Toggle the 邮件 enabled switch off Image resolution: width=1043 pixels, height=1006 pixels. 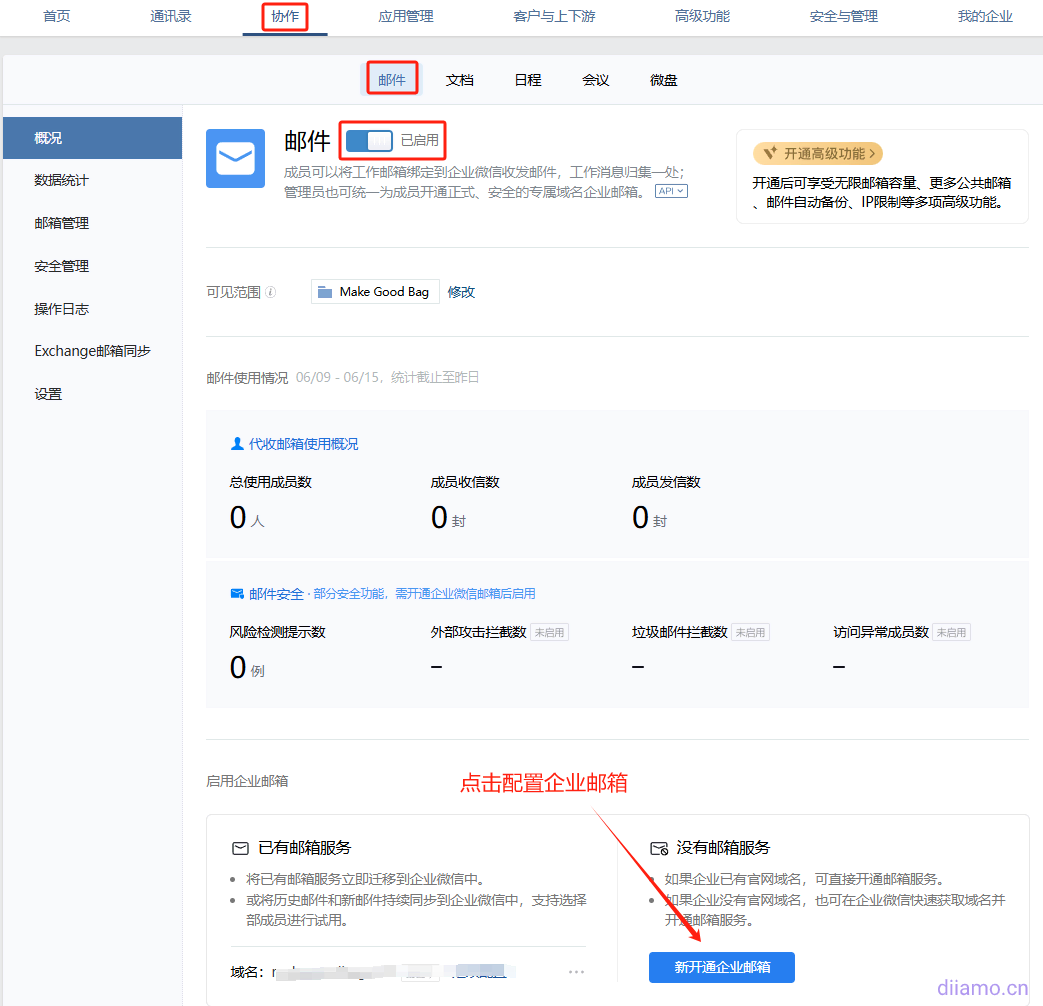click(x=368, y=141)
